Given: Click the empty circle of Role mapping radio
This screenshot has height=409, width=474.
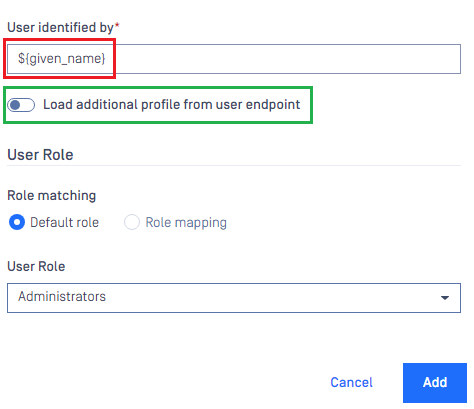Looking at the screenshot, I should tap(132, 222).
